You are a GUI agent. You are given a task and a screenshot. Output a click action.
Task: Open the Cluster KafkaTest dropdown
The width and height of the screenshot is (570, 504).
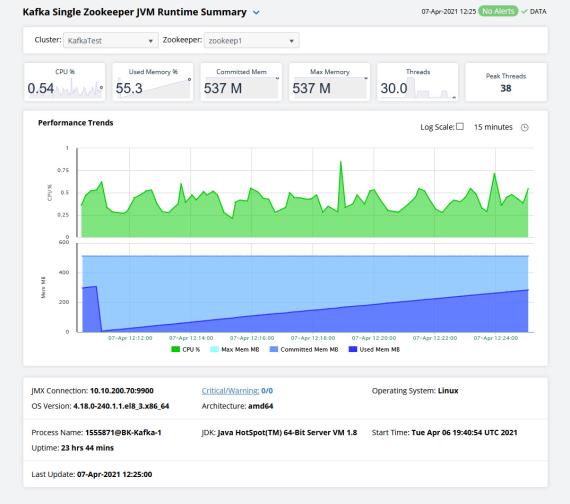pyautogui.click(x=111, y=40)
